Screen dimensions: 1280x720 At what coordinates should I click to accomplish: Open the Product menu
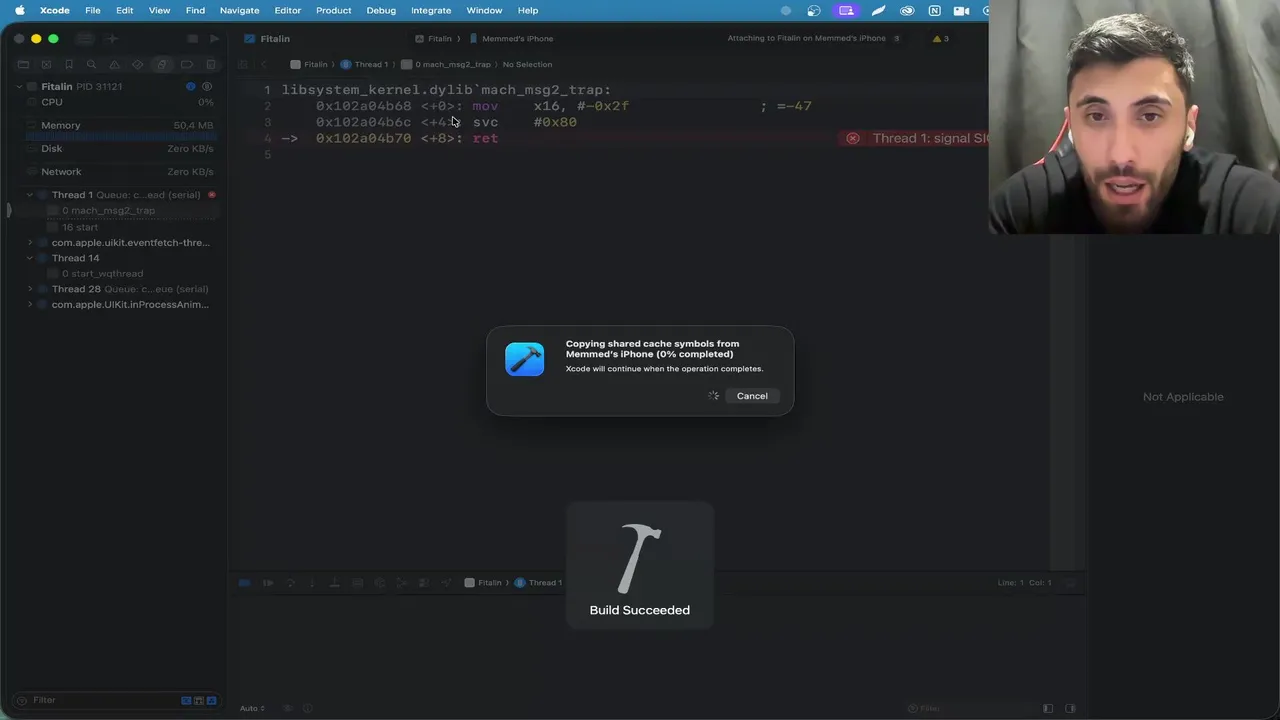pyautogui.click(x=333, y=10)
